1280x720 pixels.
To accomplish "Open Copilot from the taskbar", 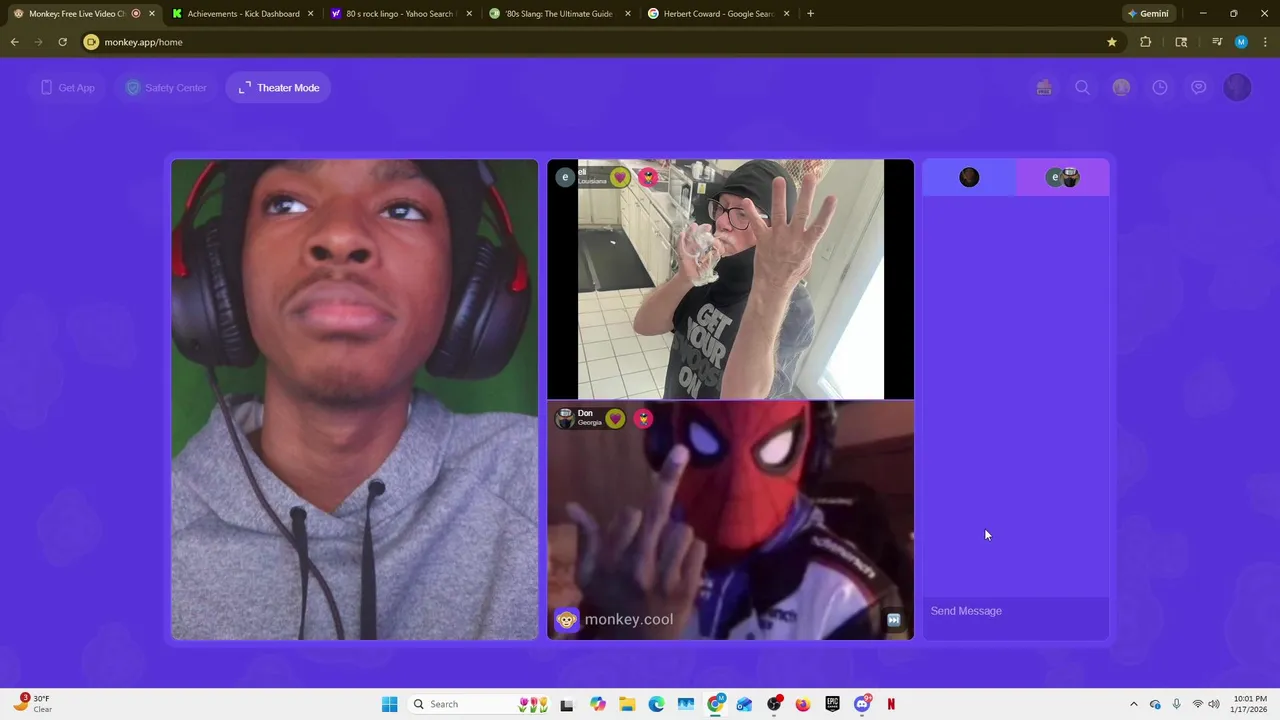I will [598, 704].
